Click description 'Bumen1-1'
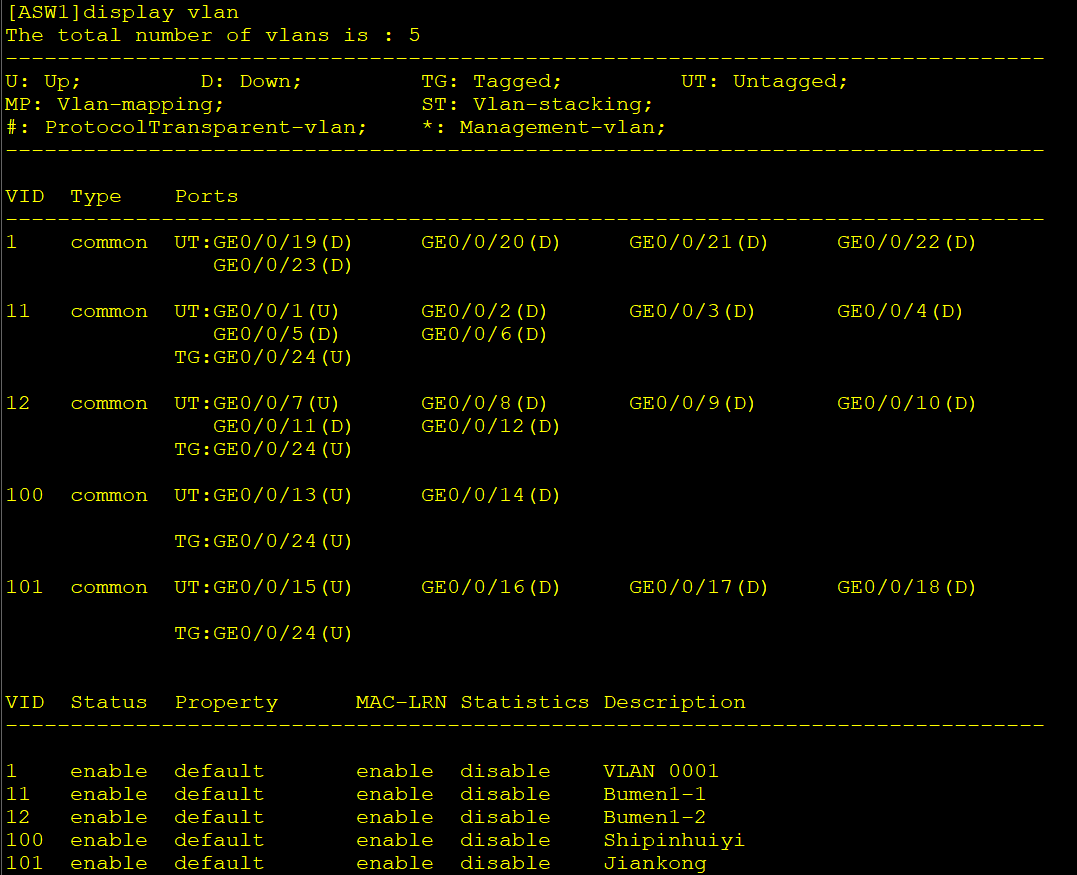Image resolution: width=1077 pixels, height=875 pixels. pos(655,794)
